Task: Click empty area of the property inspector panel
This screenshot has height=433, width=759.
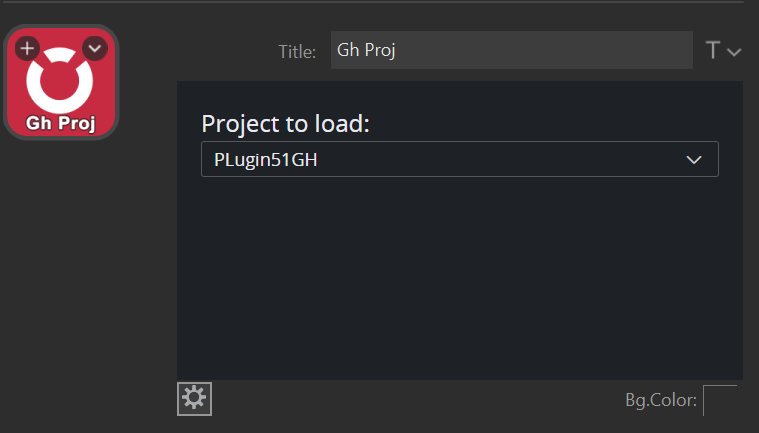Action: 459,280
